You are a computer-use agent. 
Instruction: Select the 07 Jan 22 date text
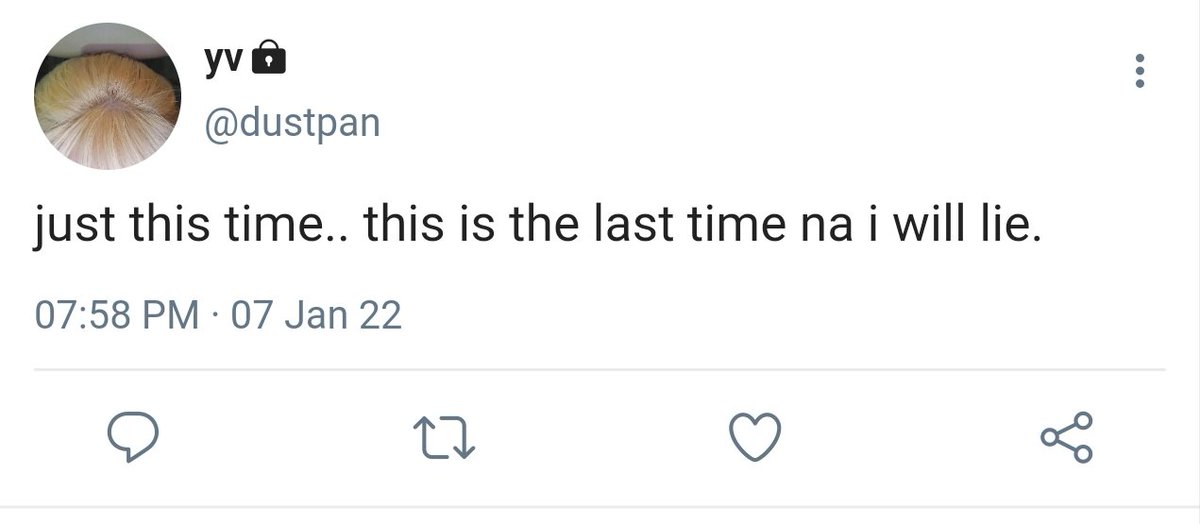(x=315, y=317)
